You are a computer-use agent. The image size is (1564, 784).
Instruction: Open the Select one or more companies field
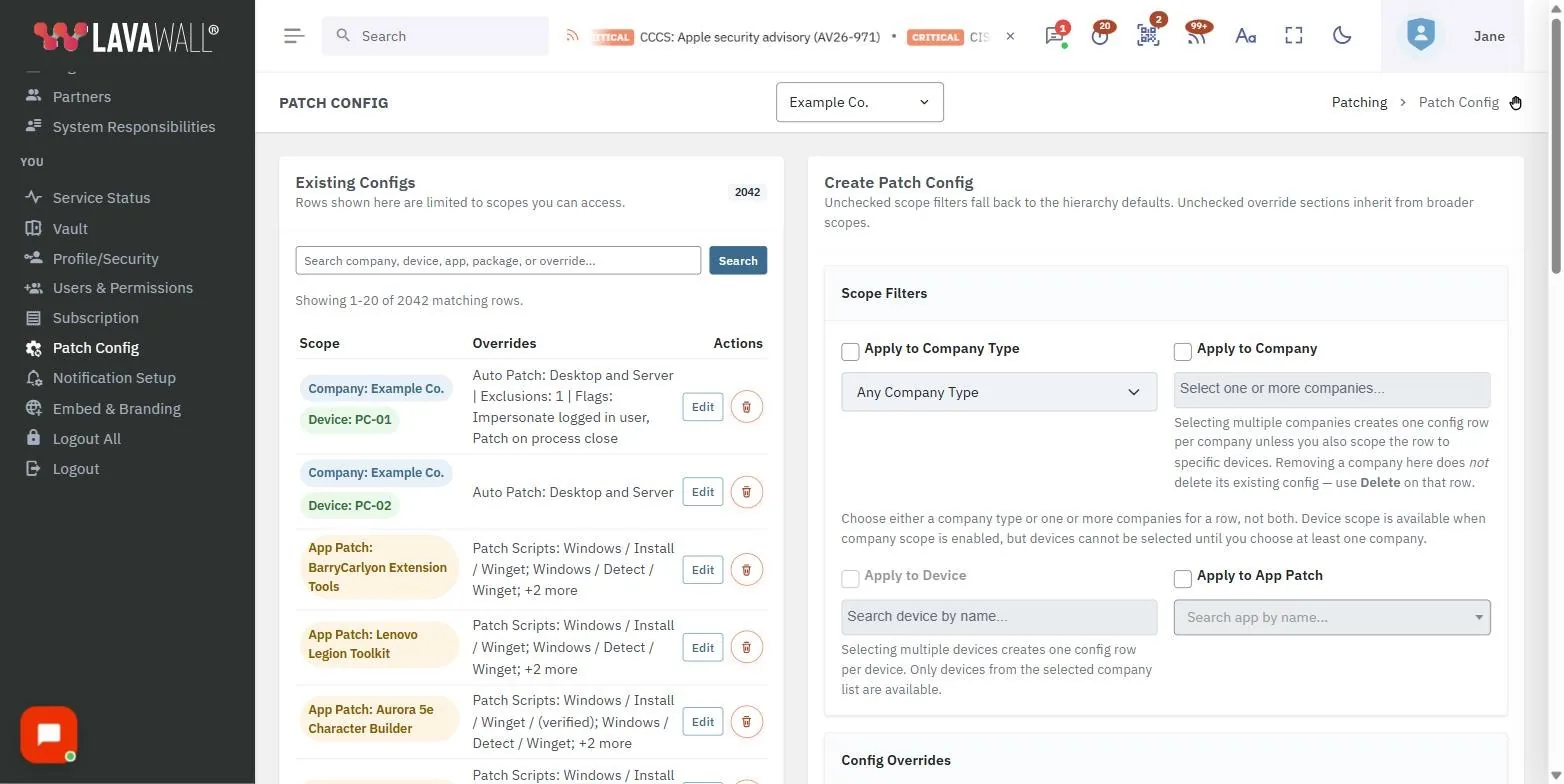coord(1332,389)
